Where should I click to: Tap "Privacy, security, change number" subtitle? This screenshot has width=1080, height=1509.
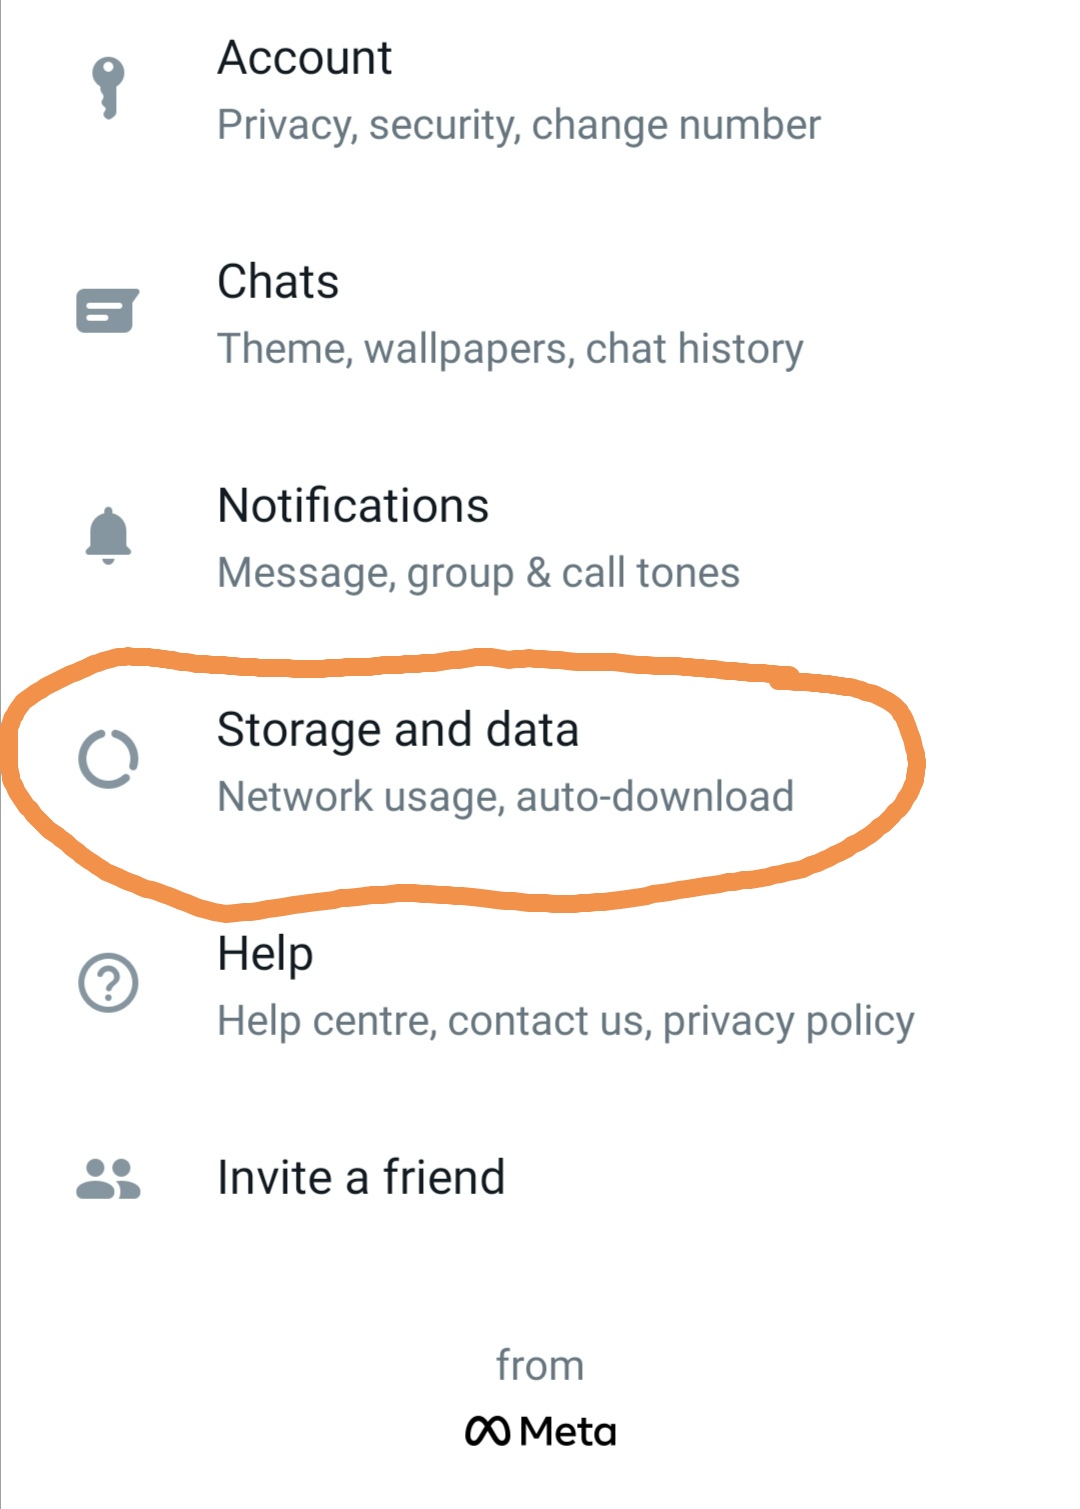tap(519, 126)
